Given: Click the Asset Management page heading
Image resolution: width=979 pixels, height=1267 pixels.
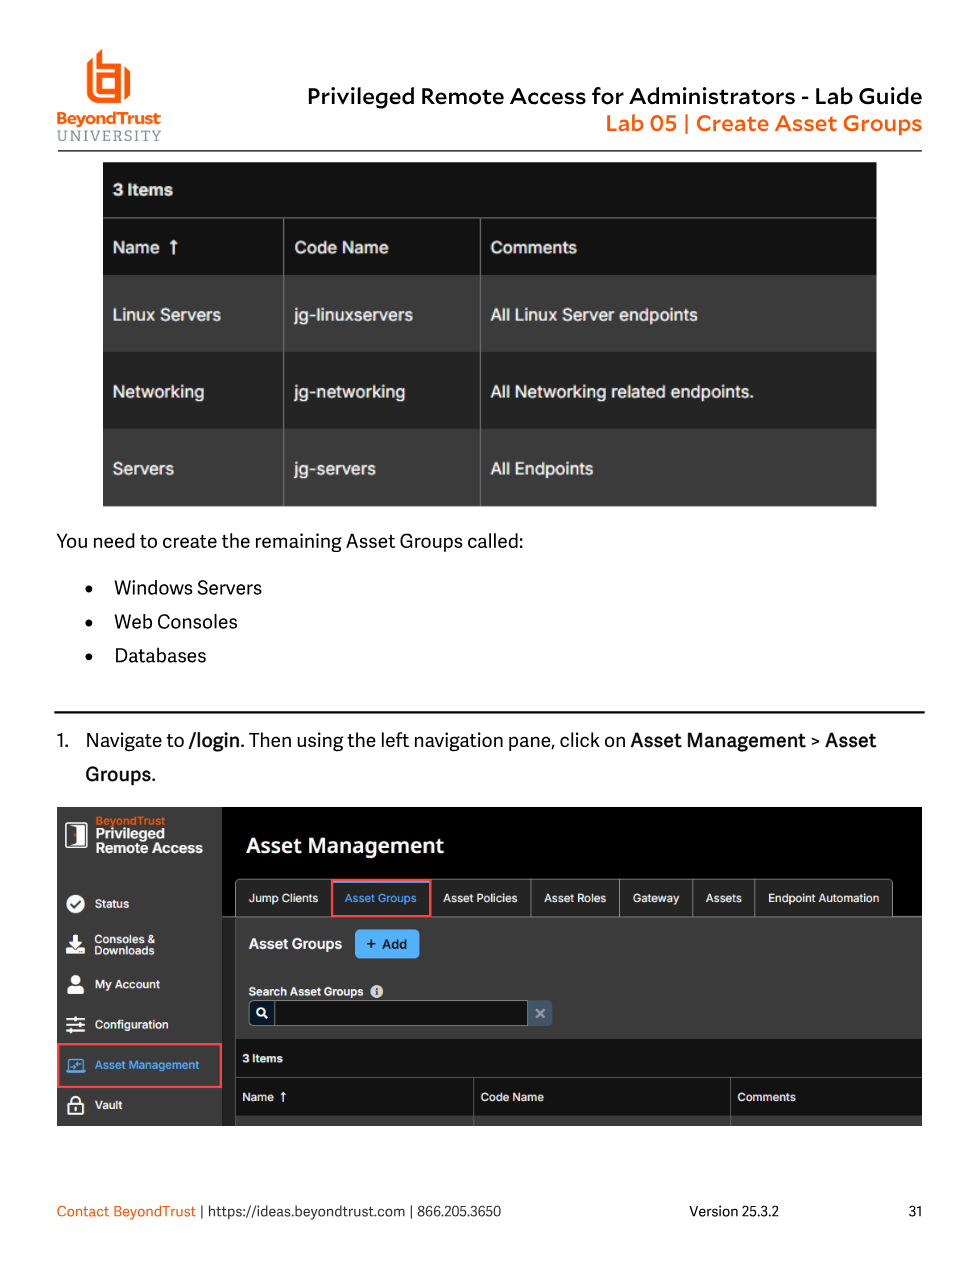Looking at the screenshot, I should pyautogui.click(x=345, y=846).
